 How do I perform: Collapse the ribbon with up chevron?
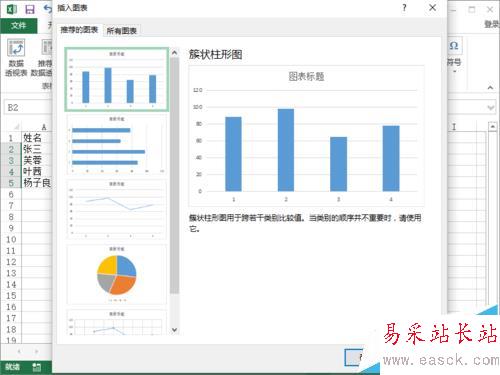tap(490, 87)
